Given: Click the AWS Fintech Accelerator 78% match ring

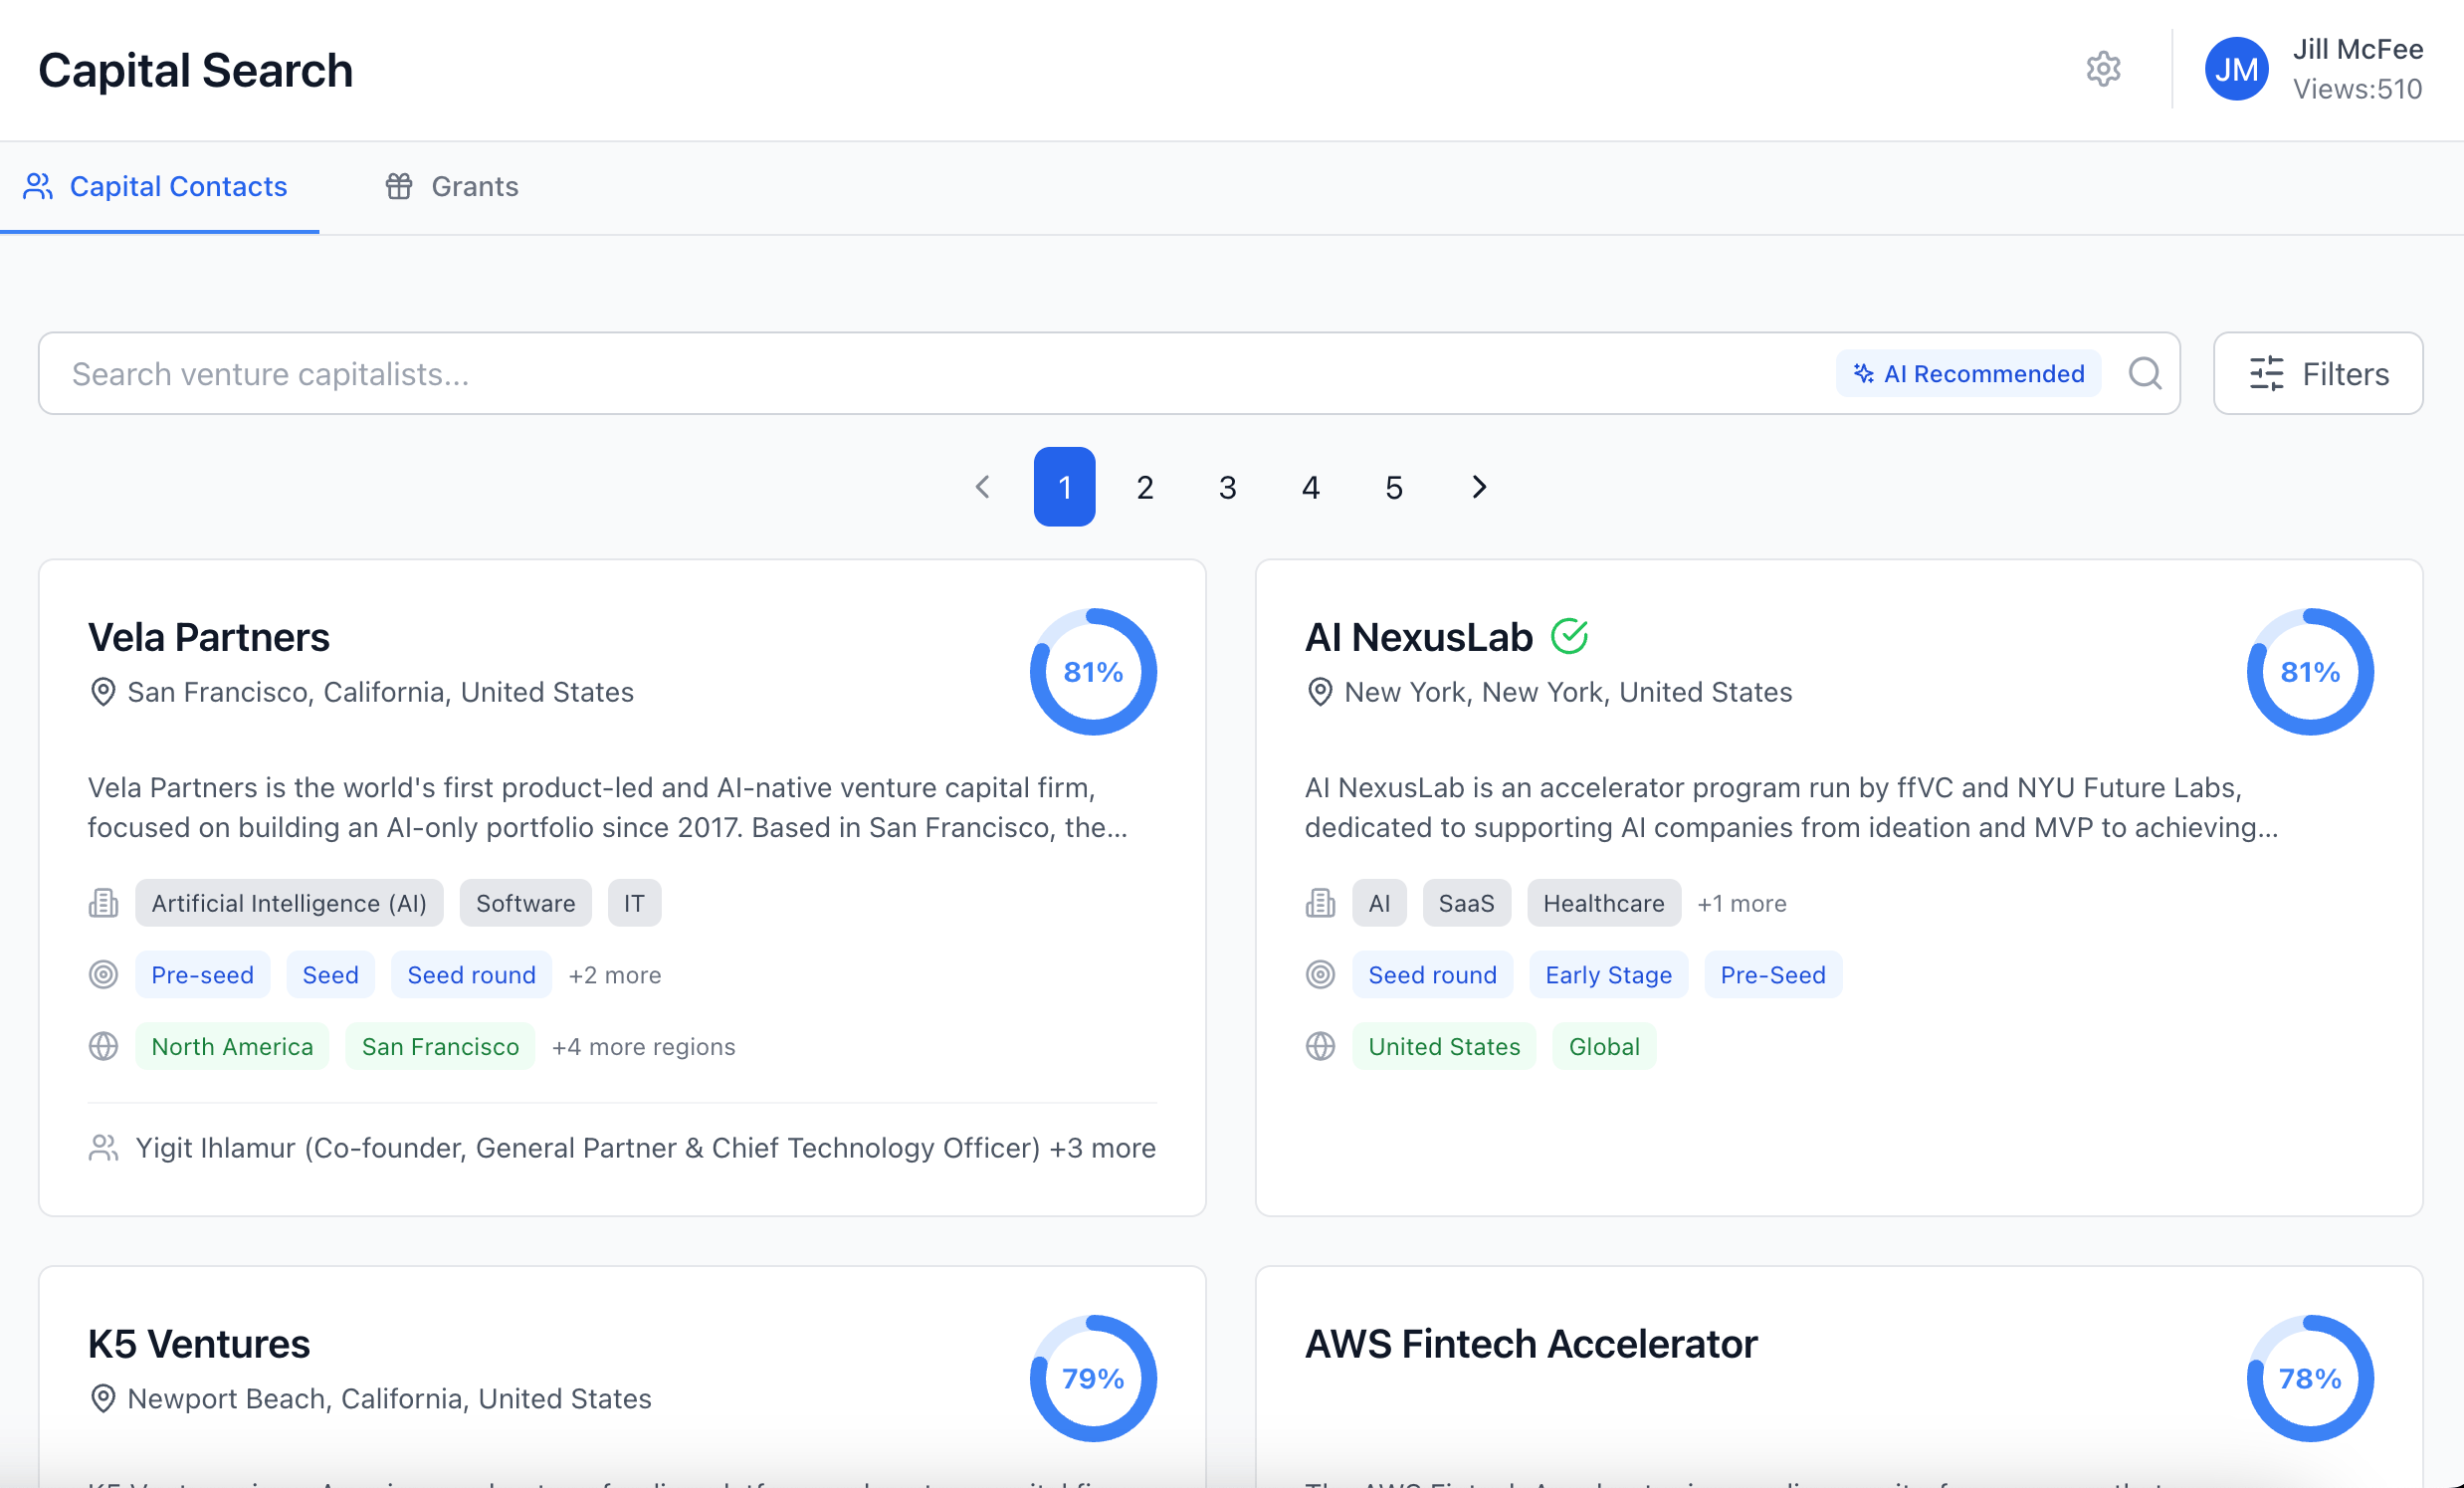Looking at the screenshot, I should (2310, 1378).
